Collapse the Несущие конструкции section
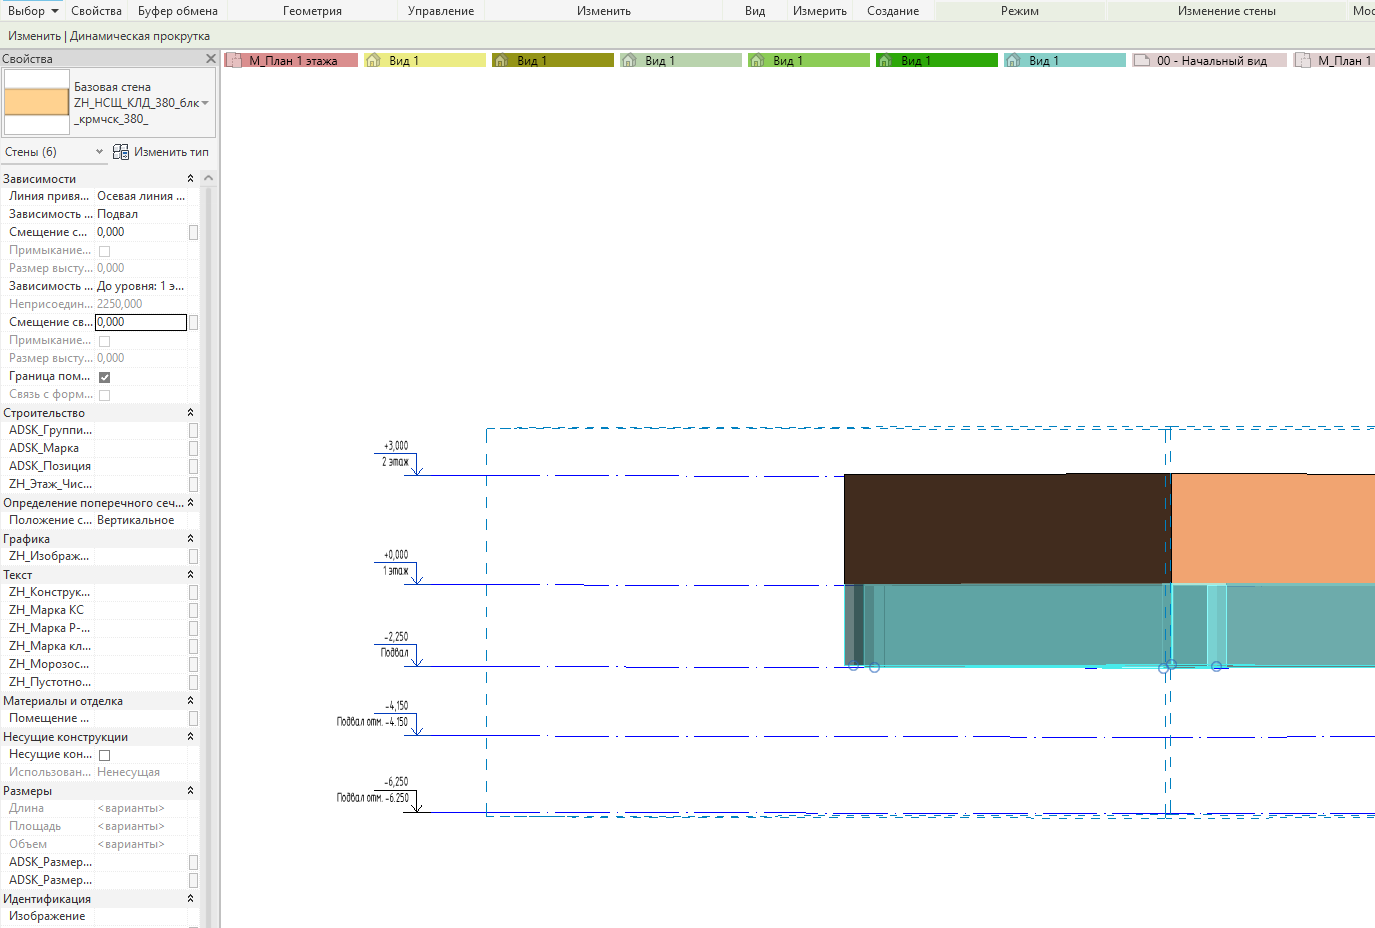The width and height of the screenshot is (1375, 928). click(190, 737)
